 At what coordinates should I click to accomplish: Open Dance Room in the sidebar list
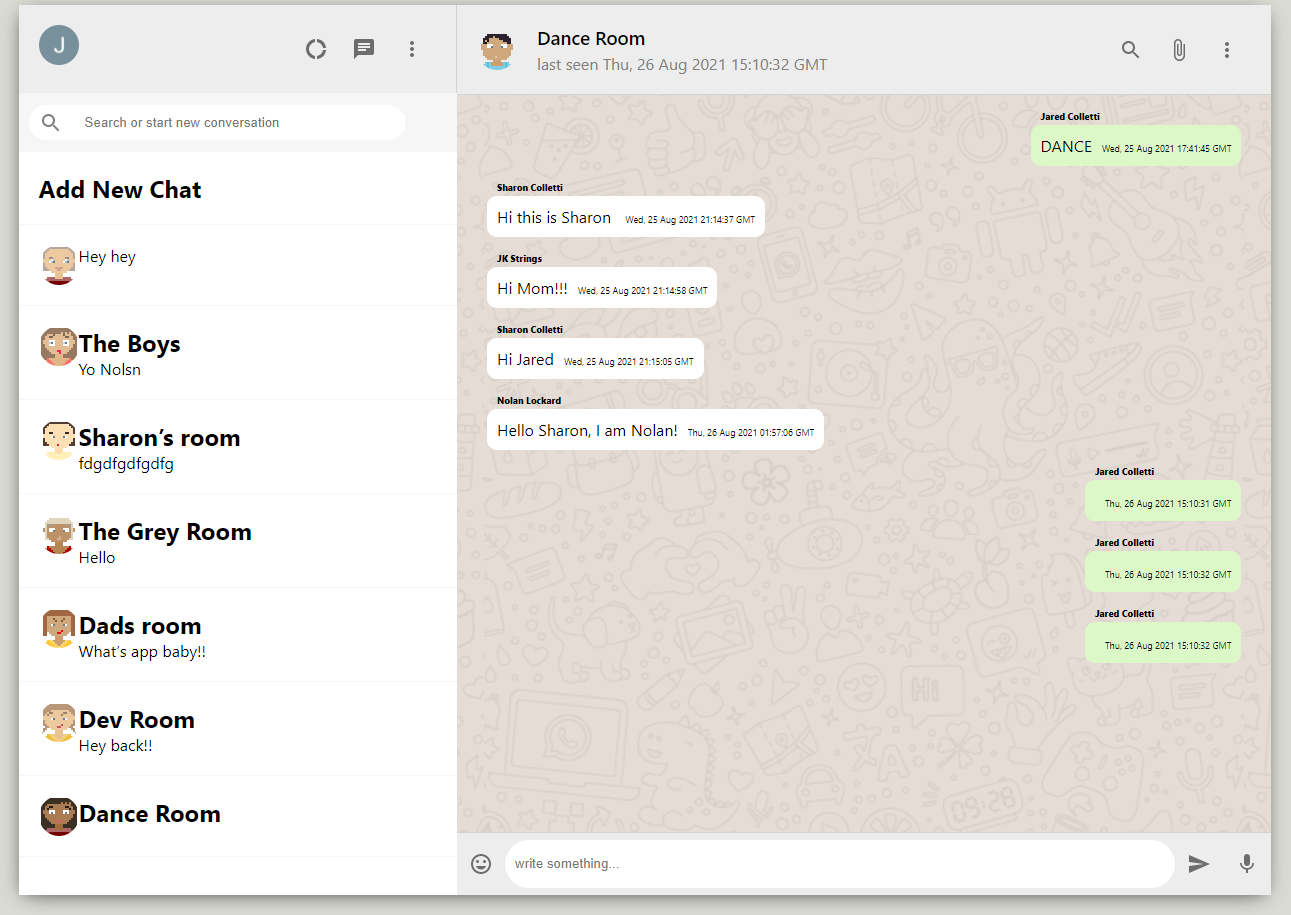[238, 816]
